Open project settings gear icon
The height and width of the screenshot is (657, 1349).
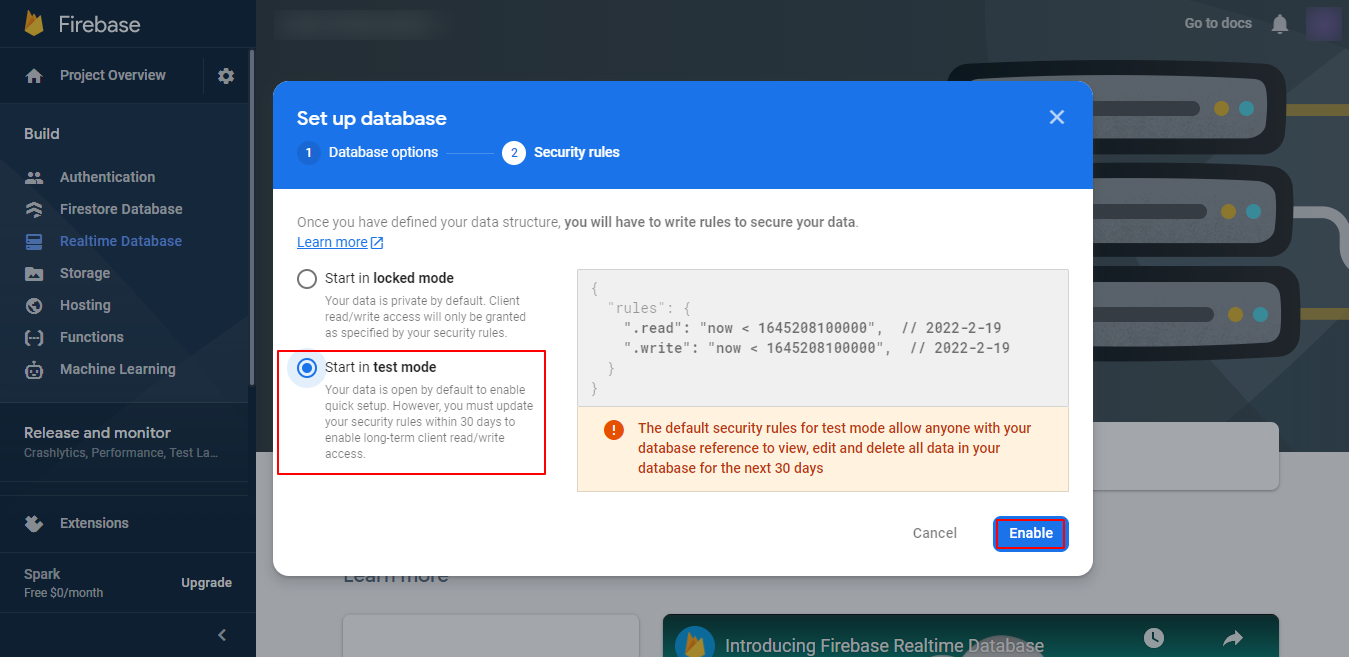point(226,76)
